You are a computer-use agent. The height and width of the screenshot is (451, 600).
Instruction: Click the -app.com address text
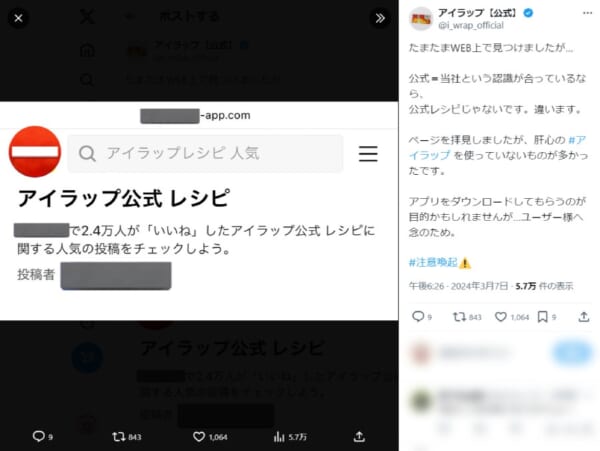click(226, 116)
